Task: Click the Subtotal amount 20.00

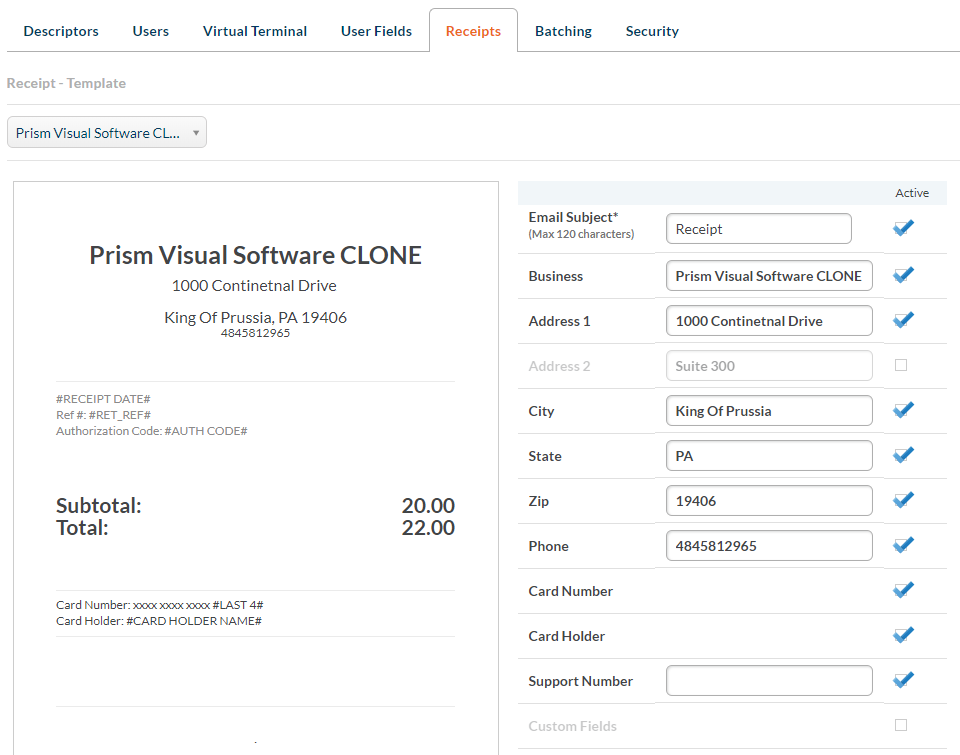Action: click(x=428, y=506)
